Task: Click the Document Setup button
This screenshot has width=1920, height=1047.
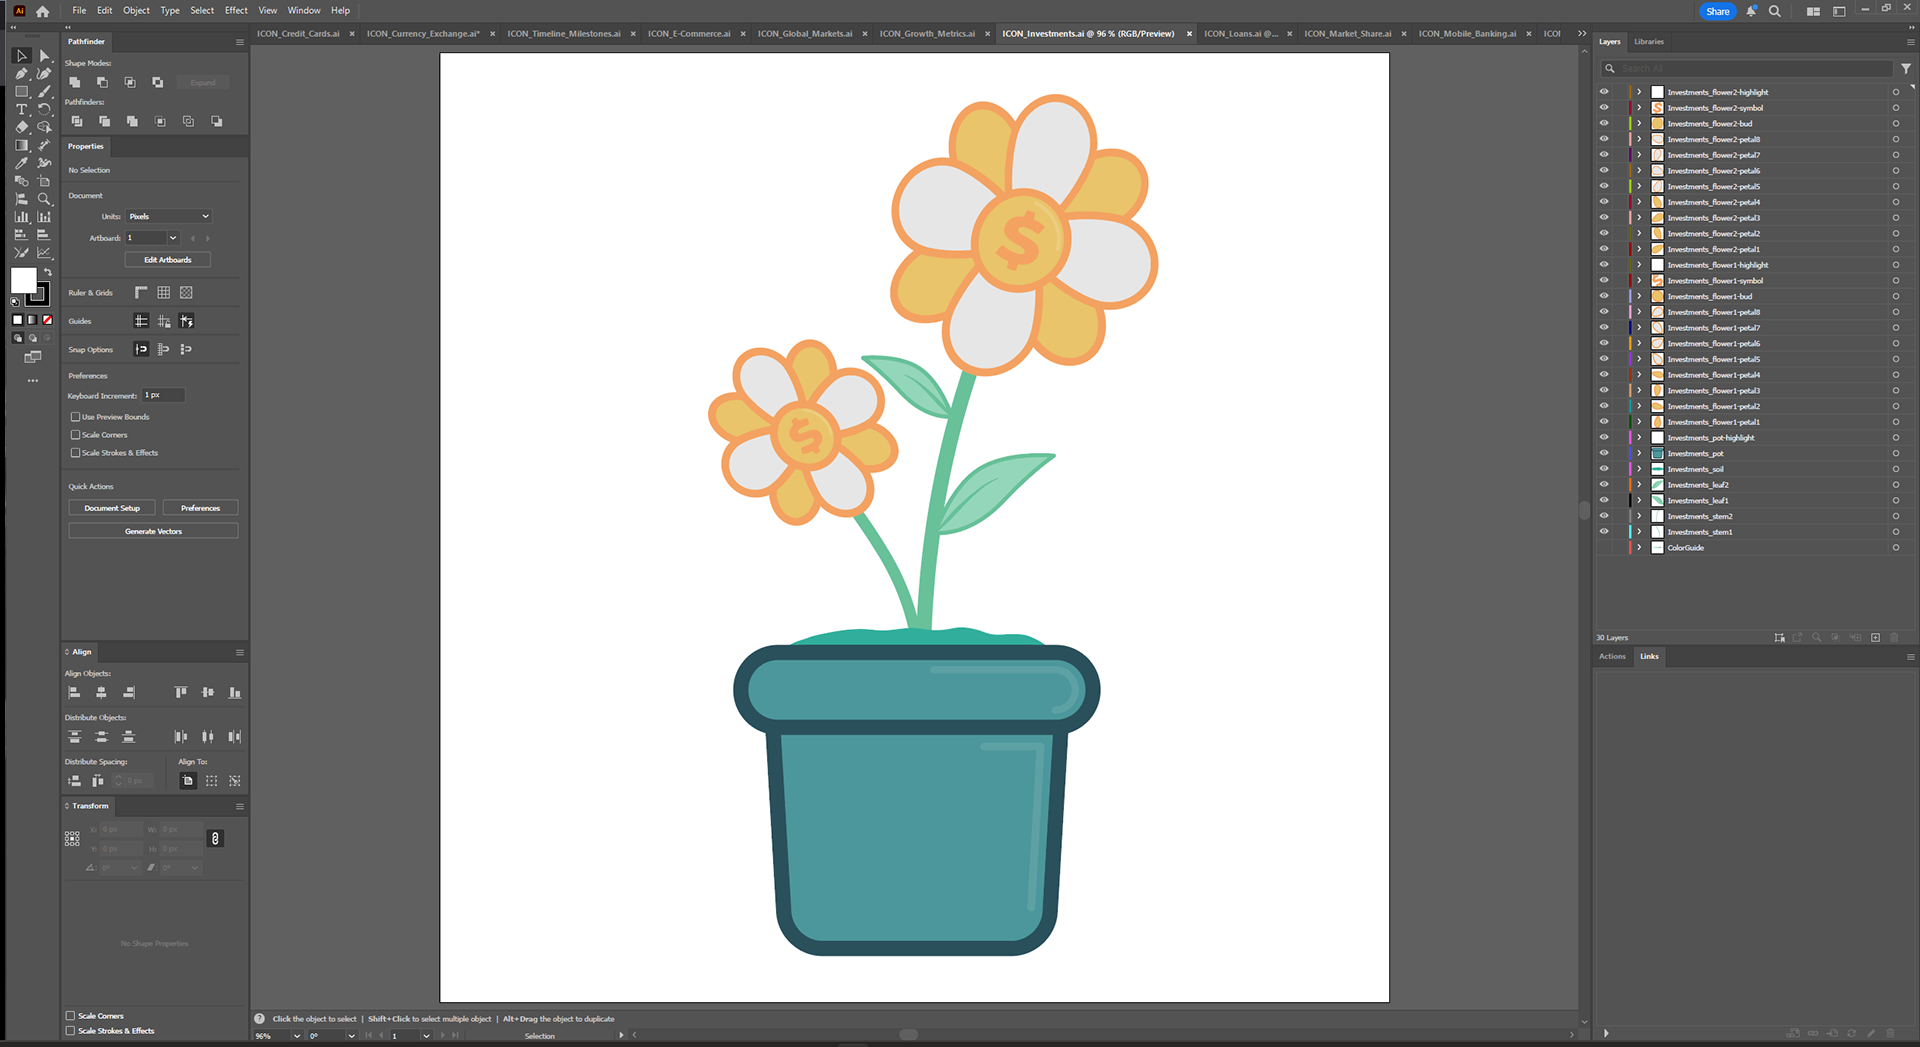Action: [x=112, y=508]
